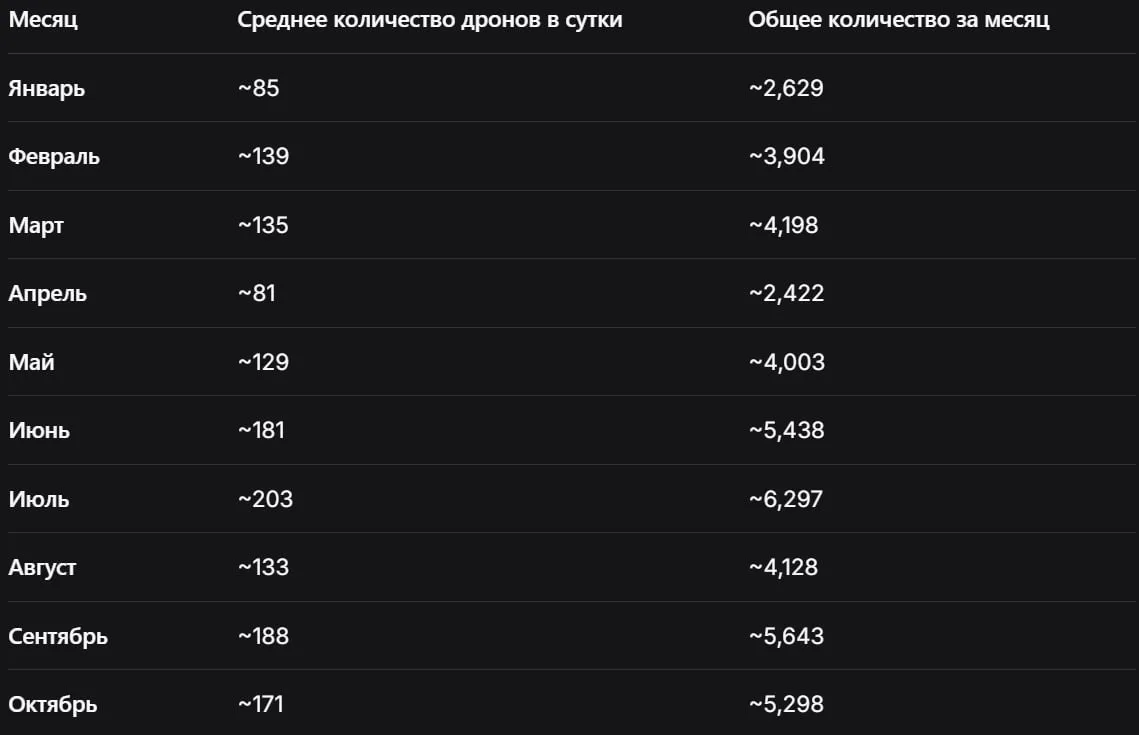Click the daily average value "~85"

pyautogui.click(x=258, y=88)
